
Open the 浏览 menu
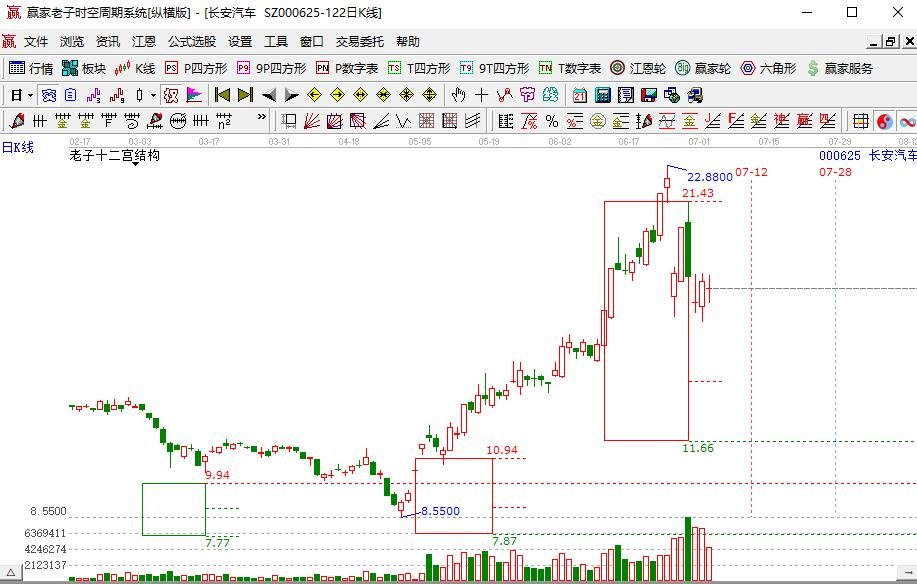[71, 42]
